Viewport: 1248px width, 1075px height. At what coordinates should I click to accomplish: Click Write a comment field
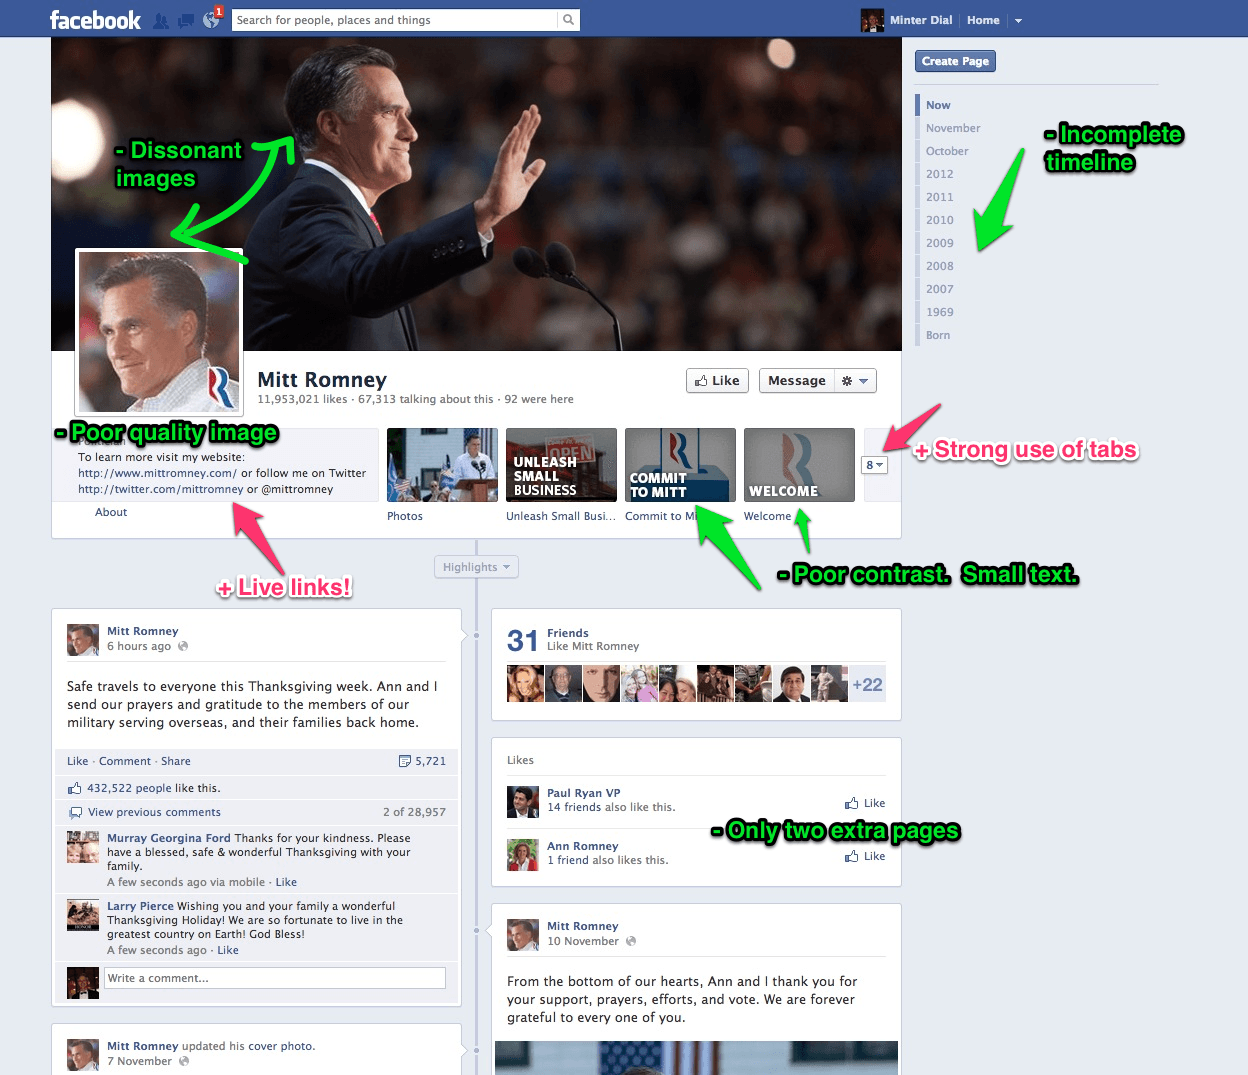[x=275, y=978]
